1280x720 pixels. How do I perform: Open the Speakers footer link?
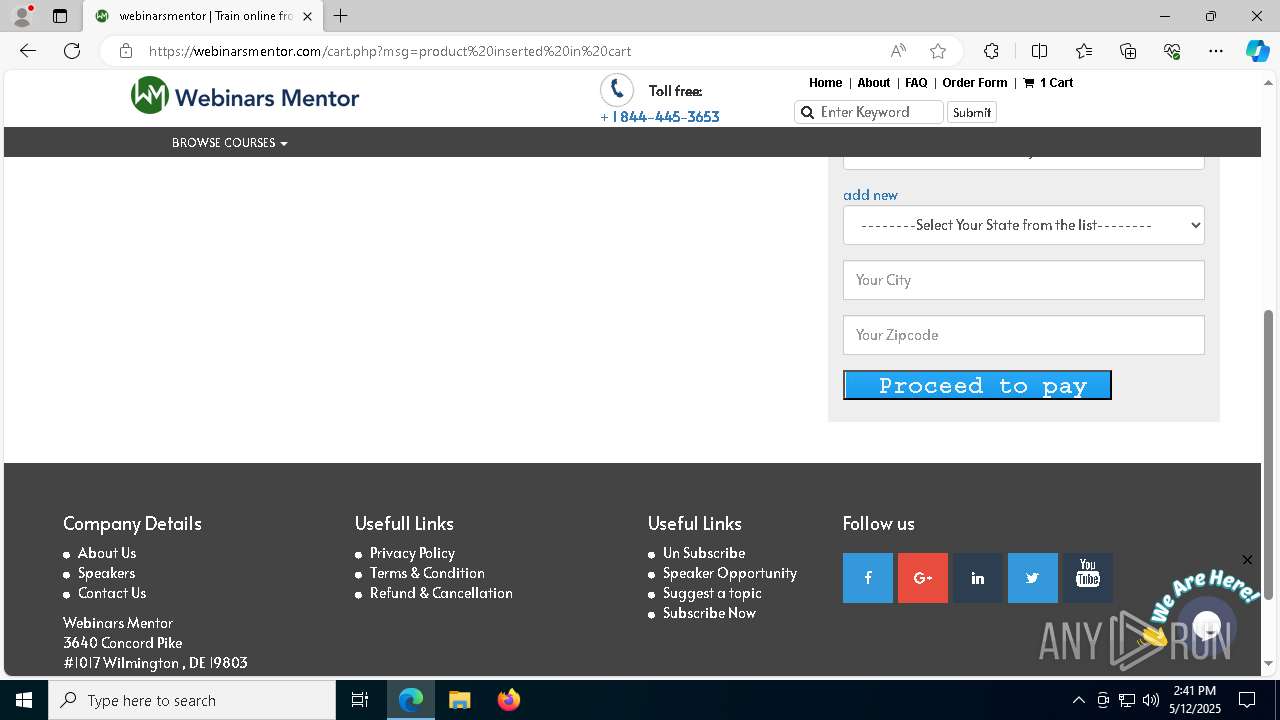coord(106,573)
